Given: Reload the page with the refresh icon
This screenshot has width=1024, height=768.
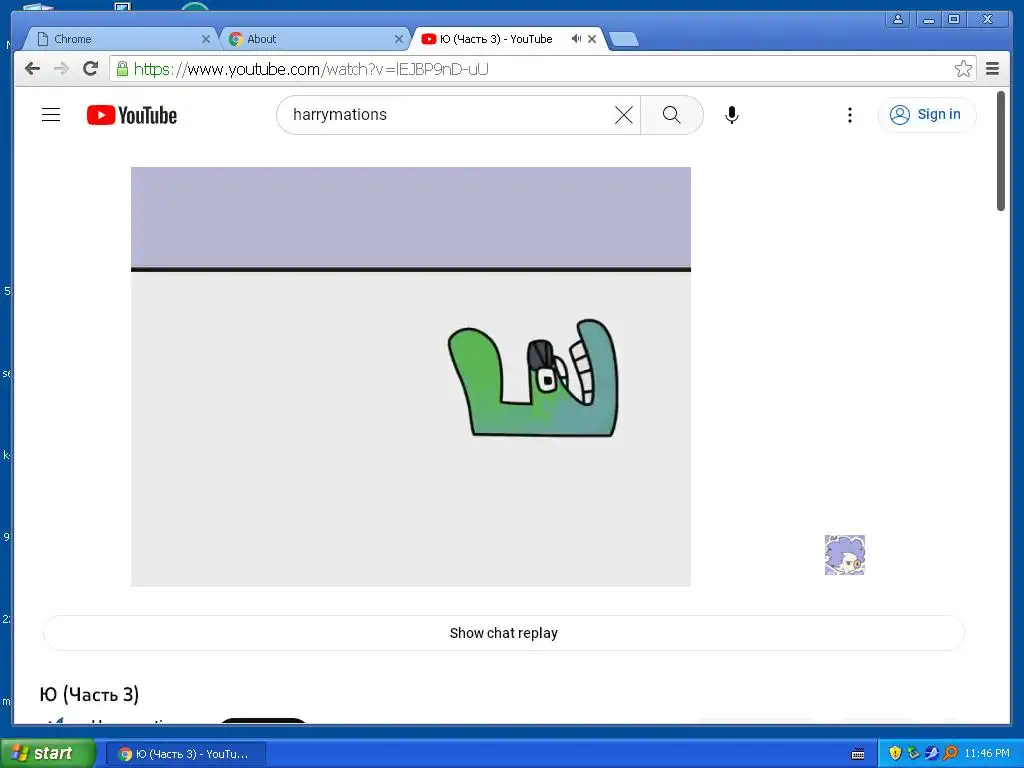Looking at the screenshot, I should [x=91, y=69].
